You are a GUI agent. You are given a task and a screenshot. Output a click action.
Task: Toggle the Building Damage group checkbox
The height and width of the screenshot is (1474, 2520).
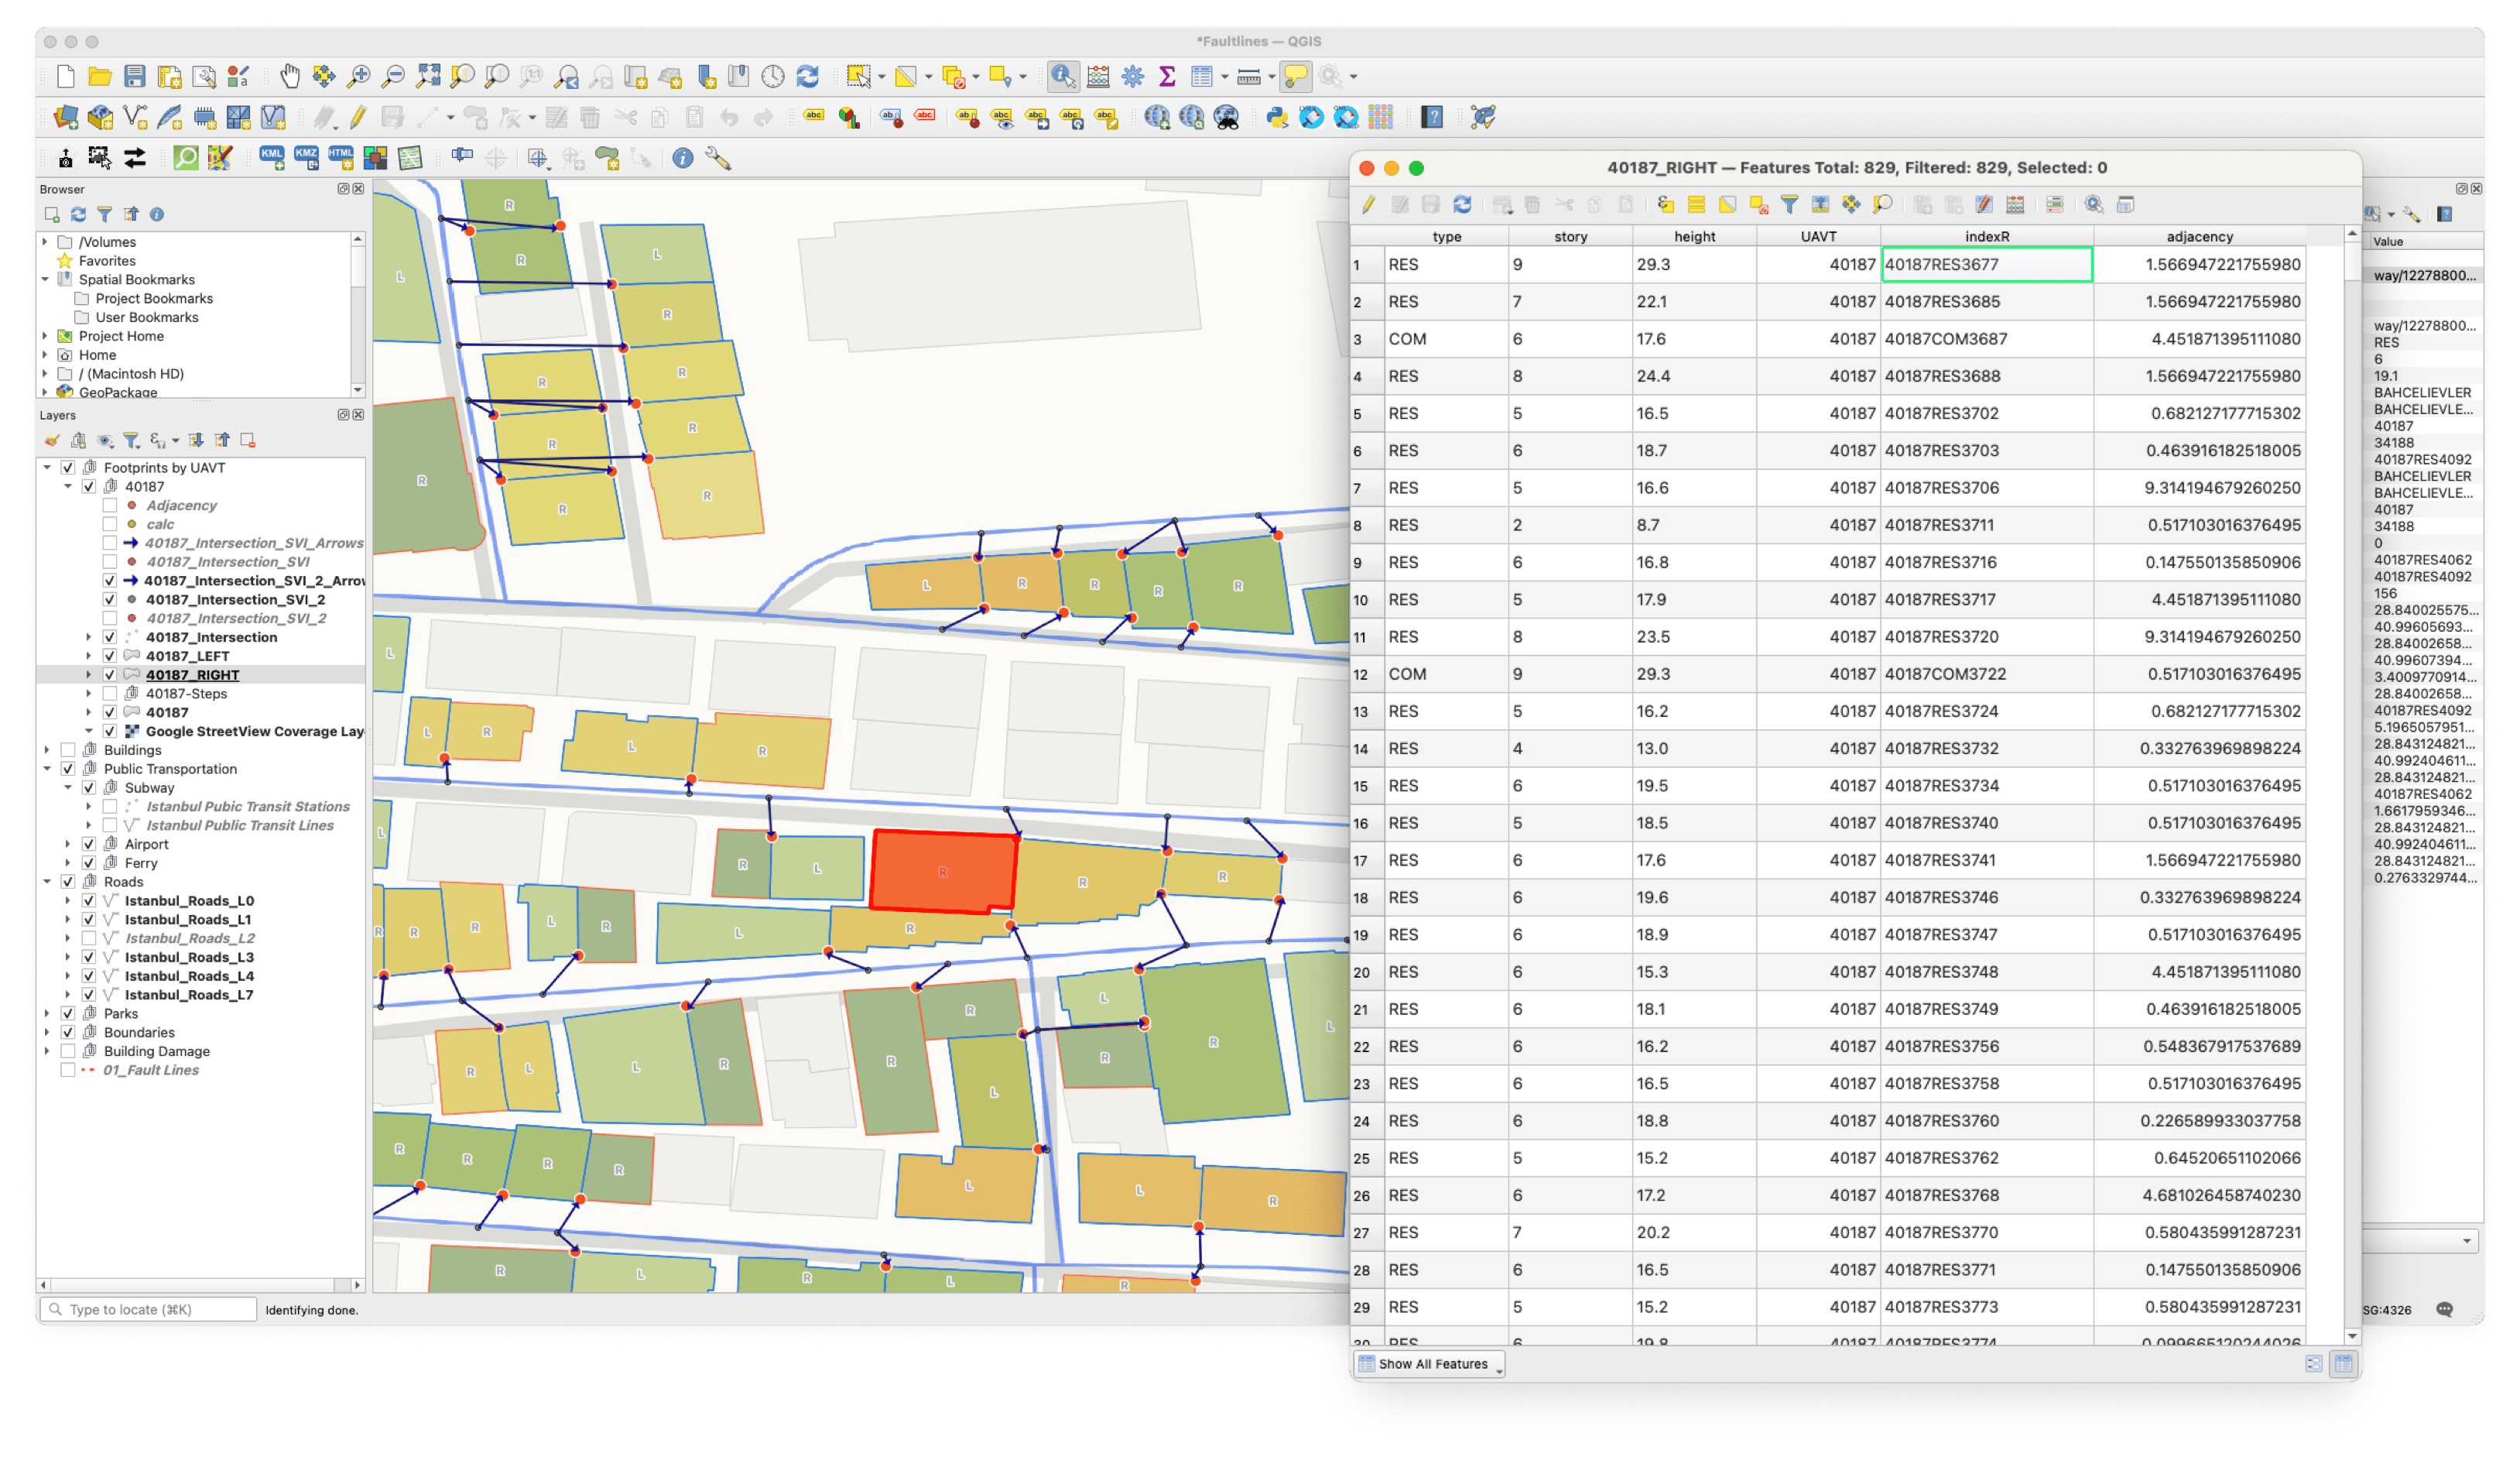click(x=68, y=1051)
